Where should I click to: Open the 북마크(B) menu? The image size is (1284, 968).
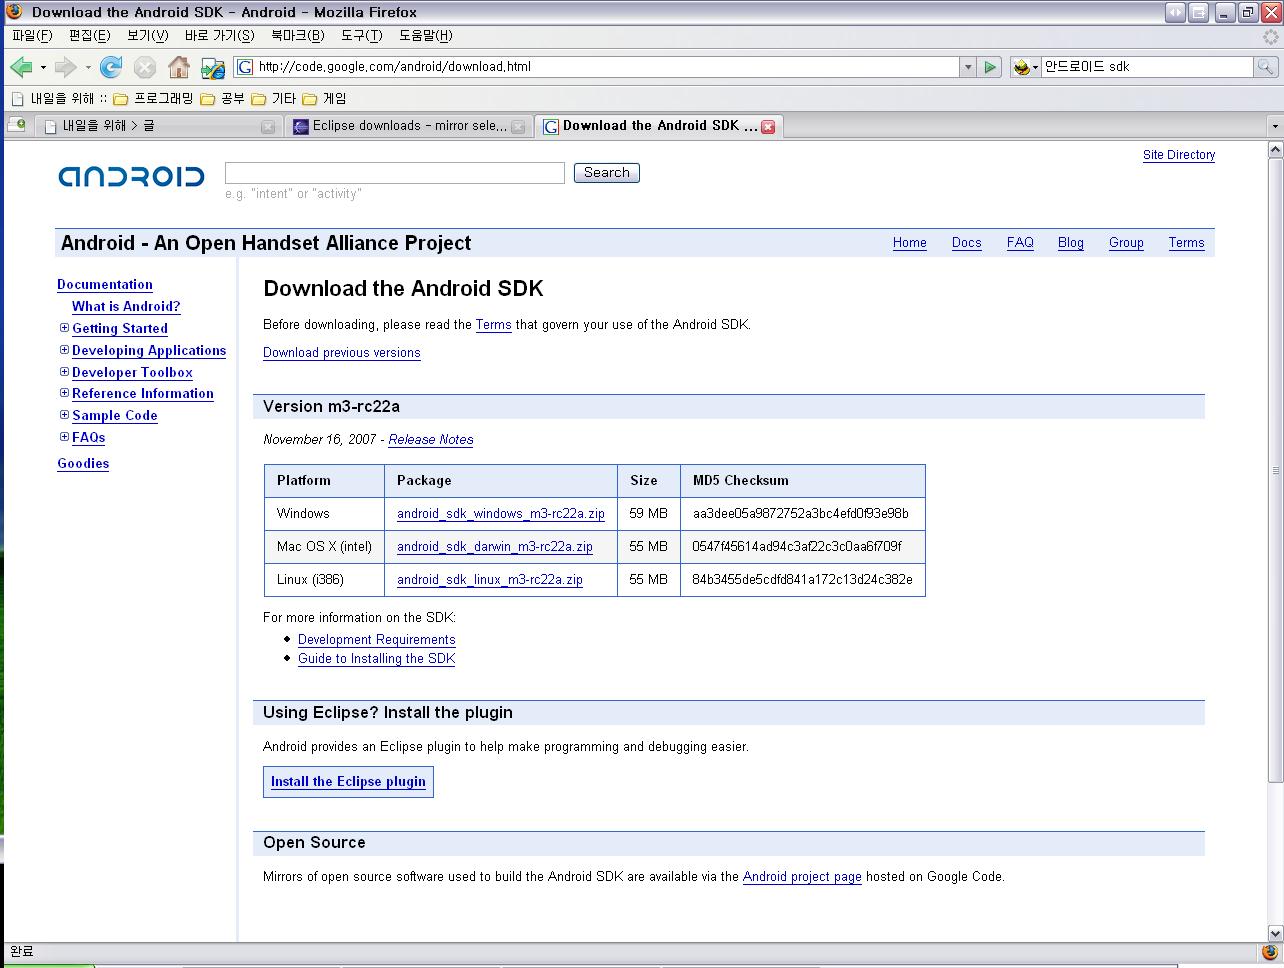(x=297, y=36)
